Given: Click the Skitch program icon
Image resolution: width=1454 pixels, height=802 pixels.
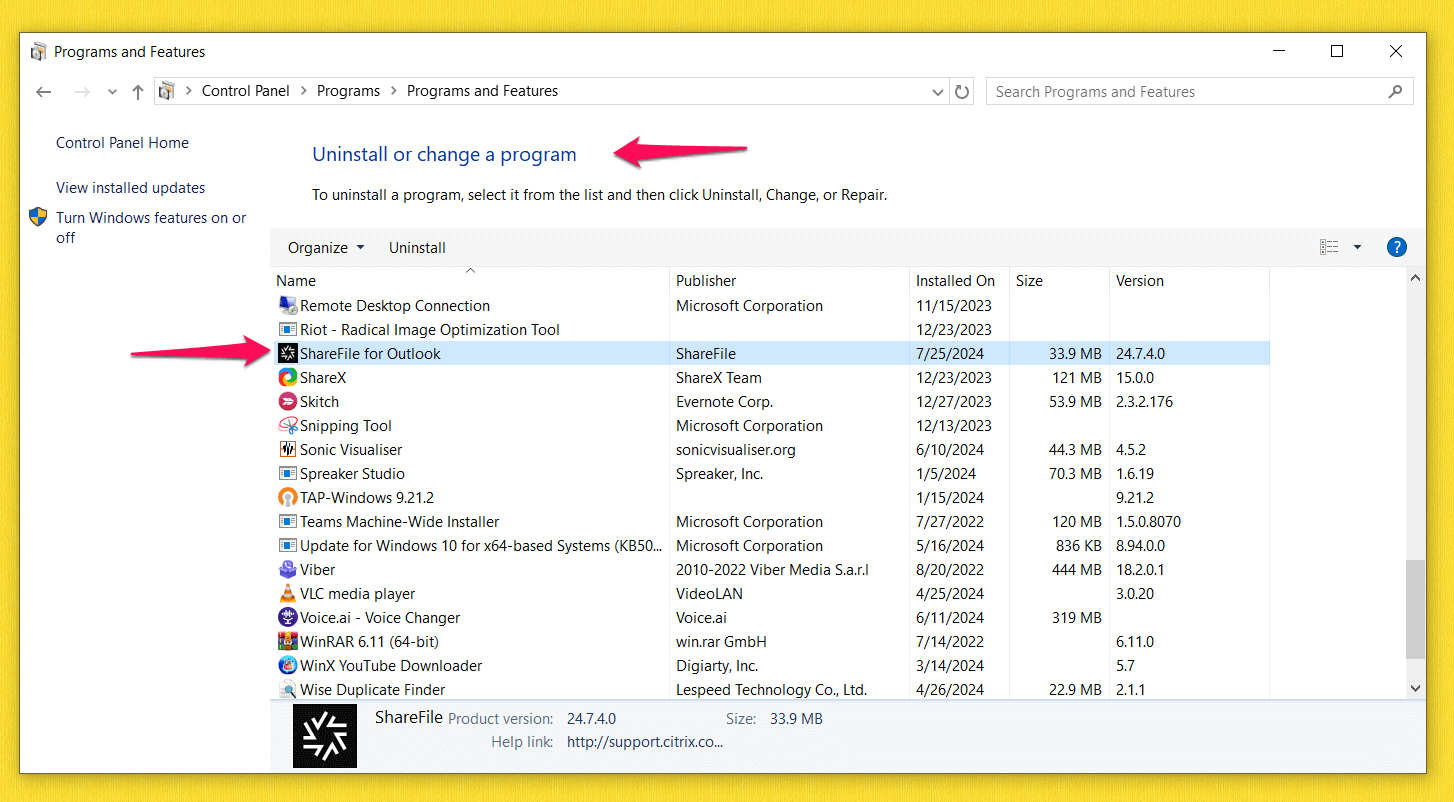Looking at the screenshot, I should [x=288, y=401].
